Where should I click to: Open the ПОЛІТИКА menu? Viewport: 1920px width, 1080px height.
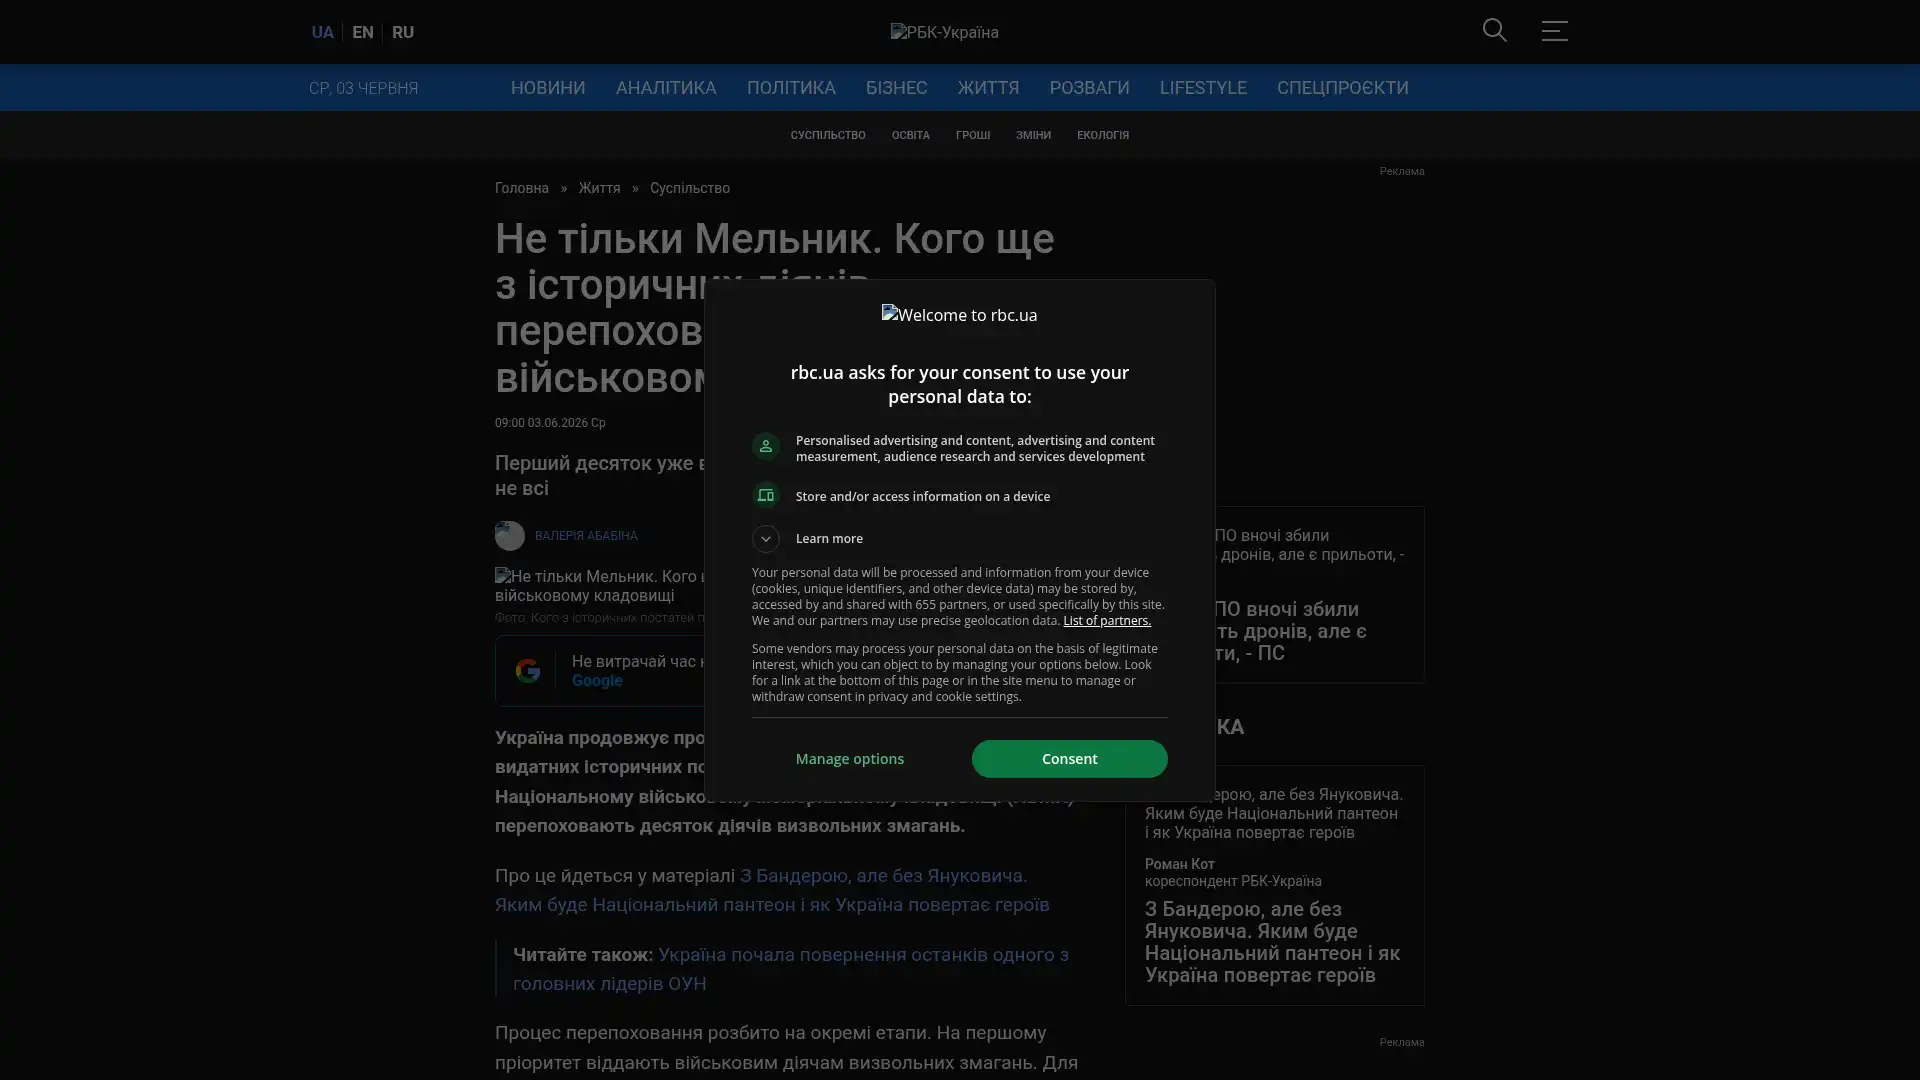791,88
